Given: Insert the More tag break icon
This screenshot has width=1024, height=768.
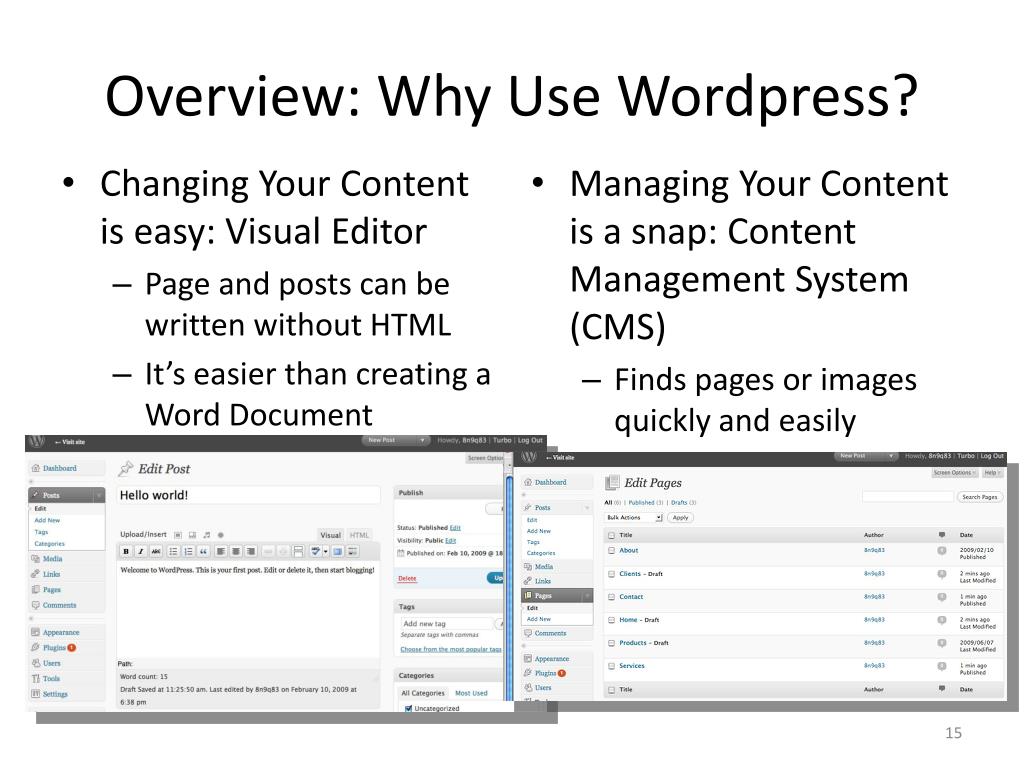Looking at the screenshot, I should pyautogui.click(x=298, y=552).
